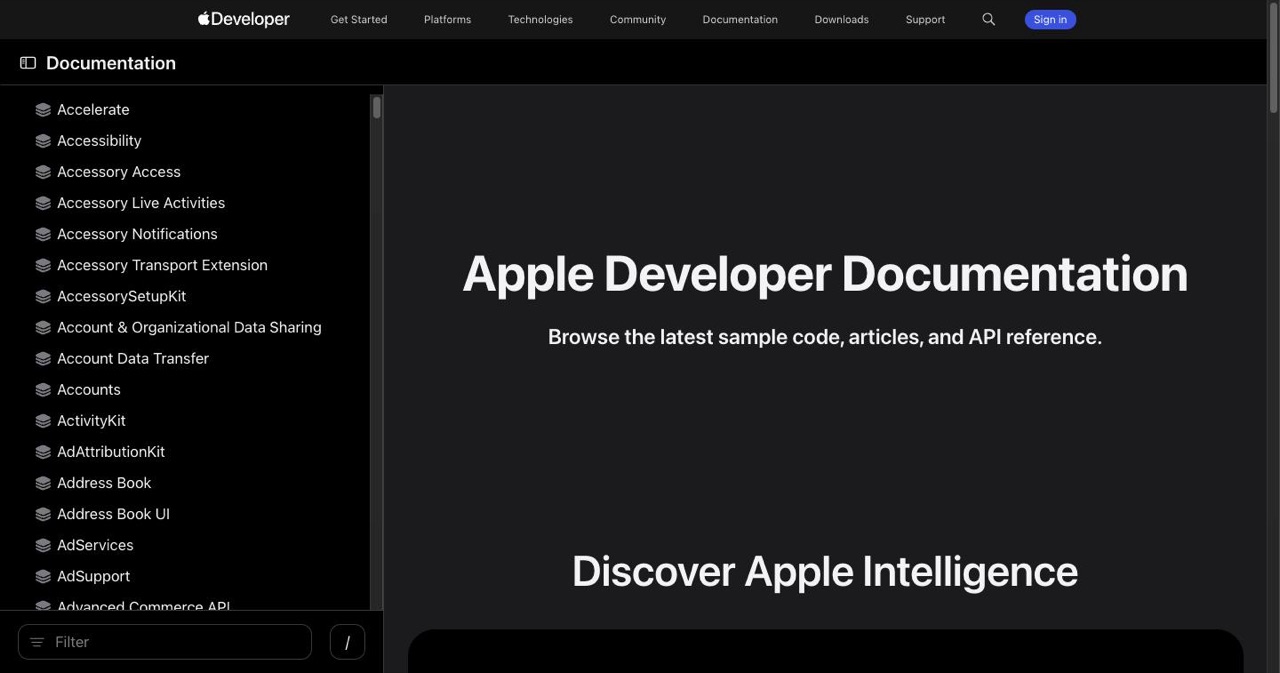1280x673 pixels.
Task: Click the stack icon beside AdServices
Action: coord(43,545)
